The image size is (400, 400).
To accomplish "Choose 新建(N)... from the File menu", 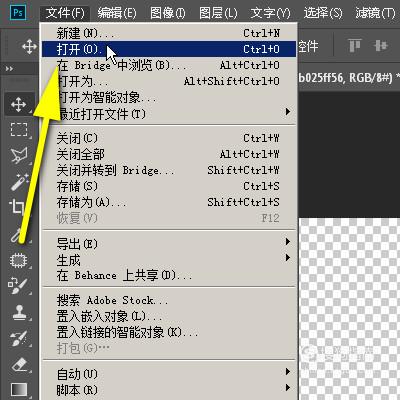I will pyautogui.click(x=169, y=33).
